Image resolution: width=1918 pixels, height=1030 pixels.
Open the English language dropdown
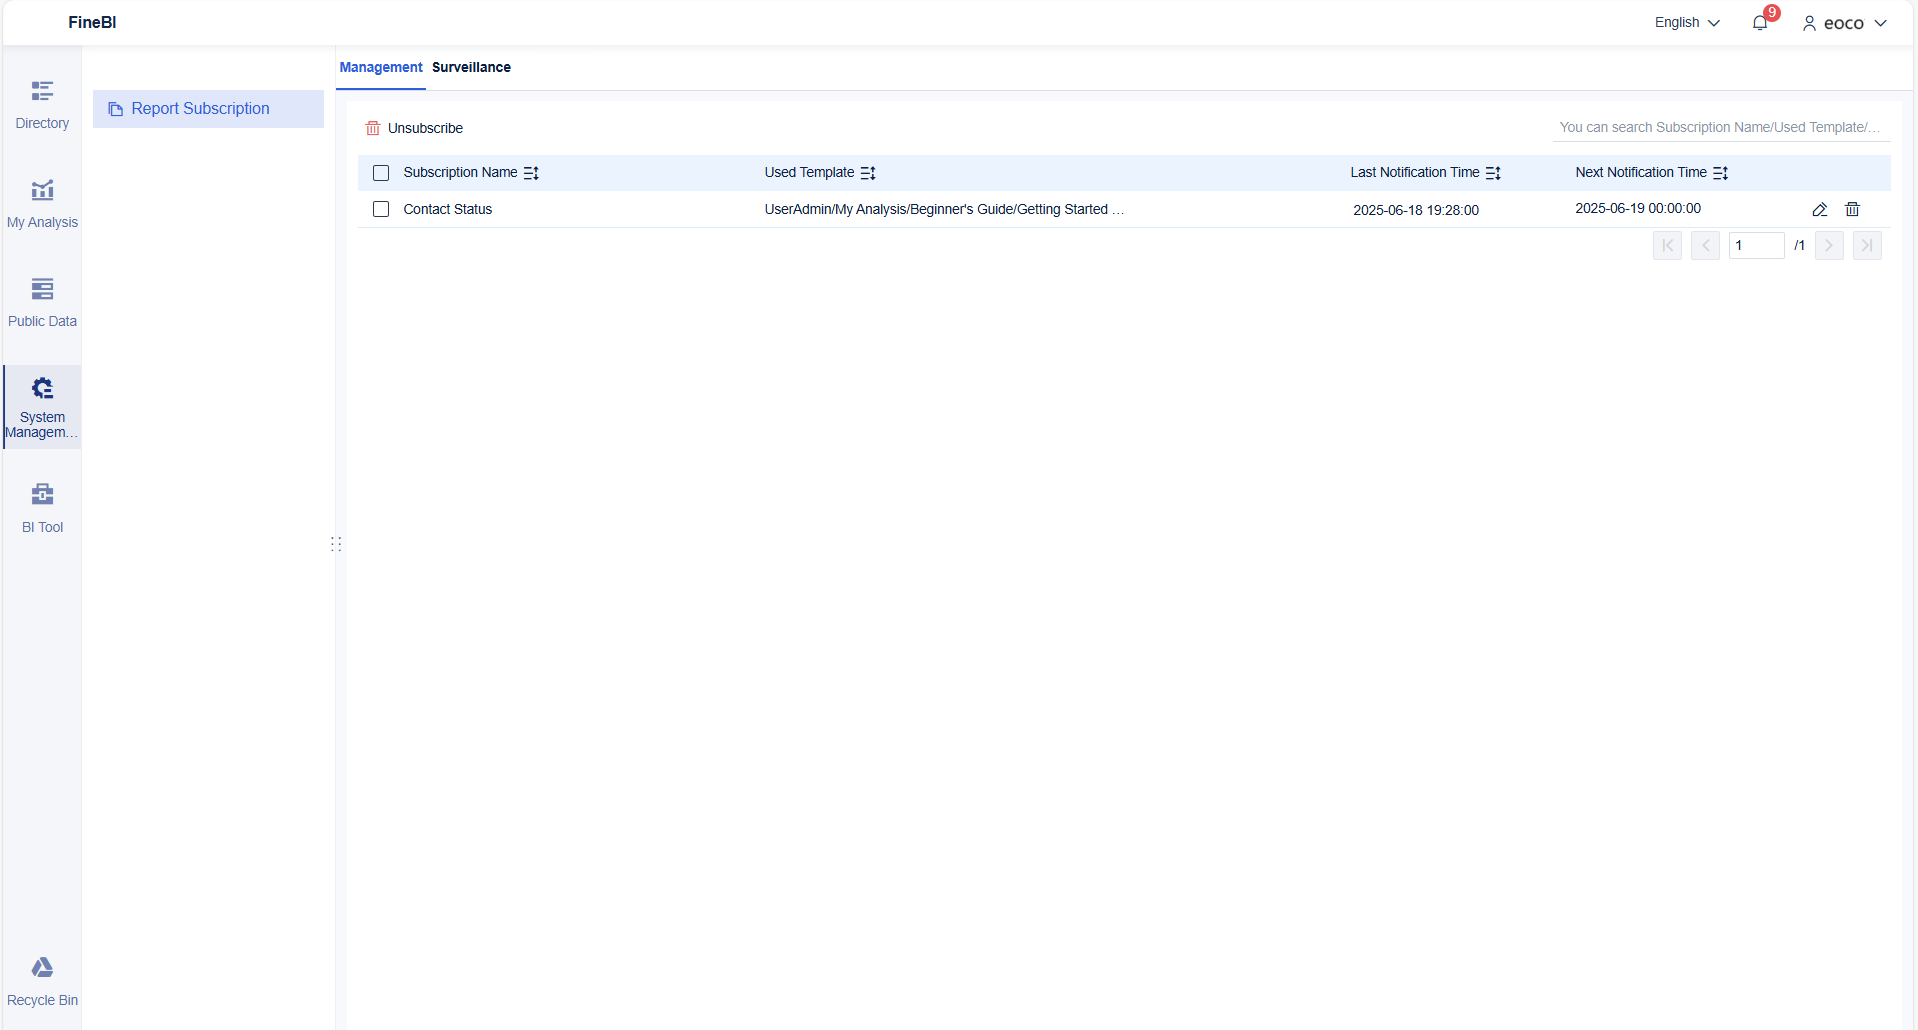click(x=1687, y=23)
